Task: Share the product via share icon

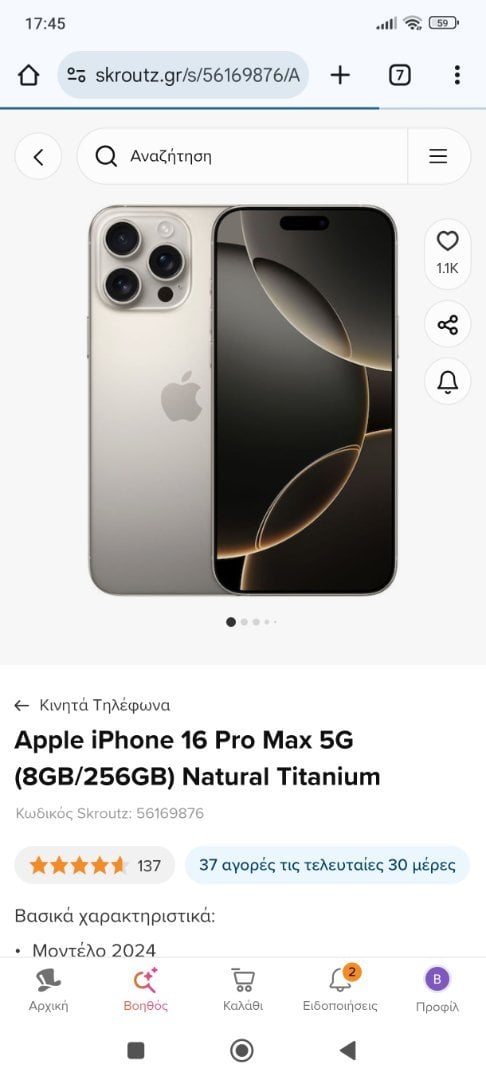Action: click(447, 324)
